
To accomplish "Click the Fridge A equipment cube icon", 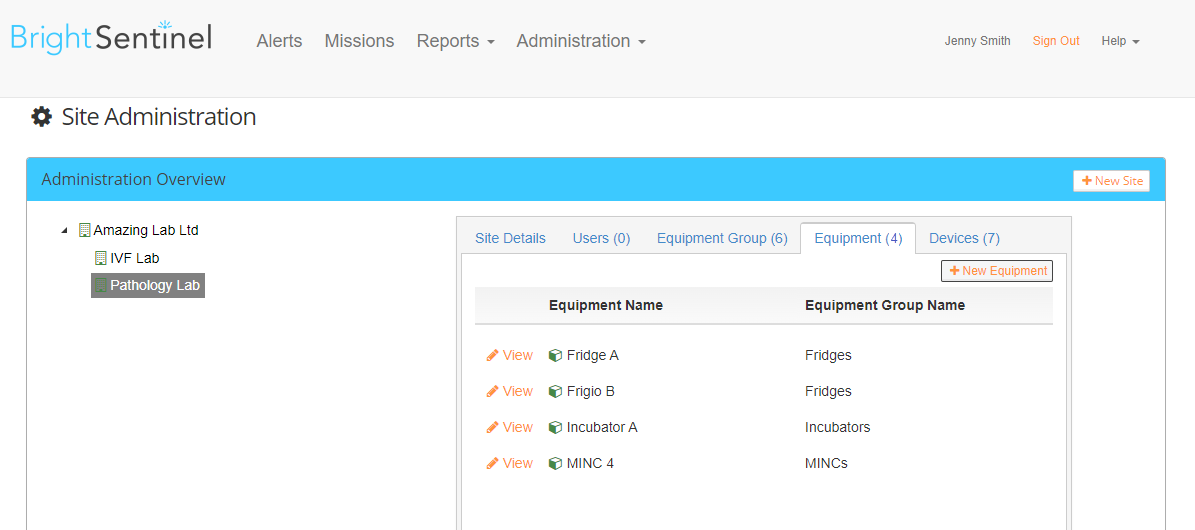I will (x=556, y=355).
